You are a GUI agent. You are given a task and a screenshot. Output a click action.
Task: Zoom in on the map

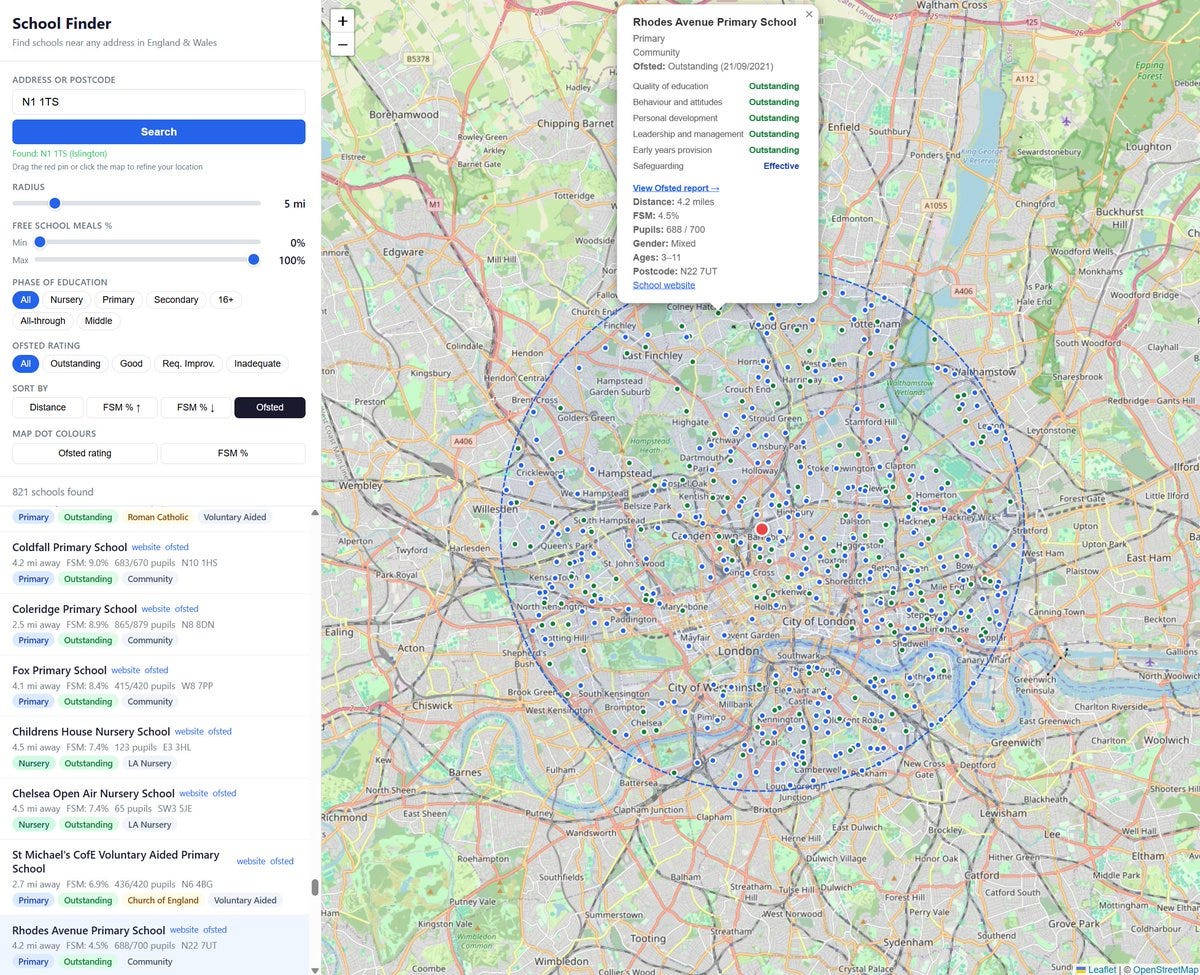(x=343, y=21)
